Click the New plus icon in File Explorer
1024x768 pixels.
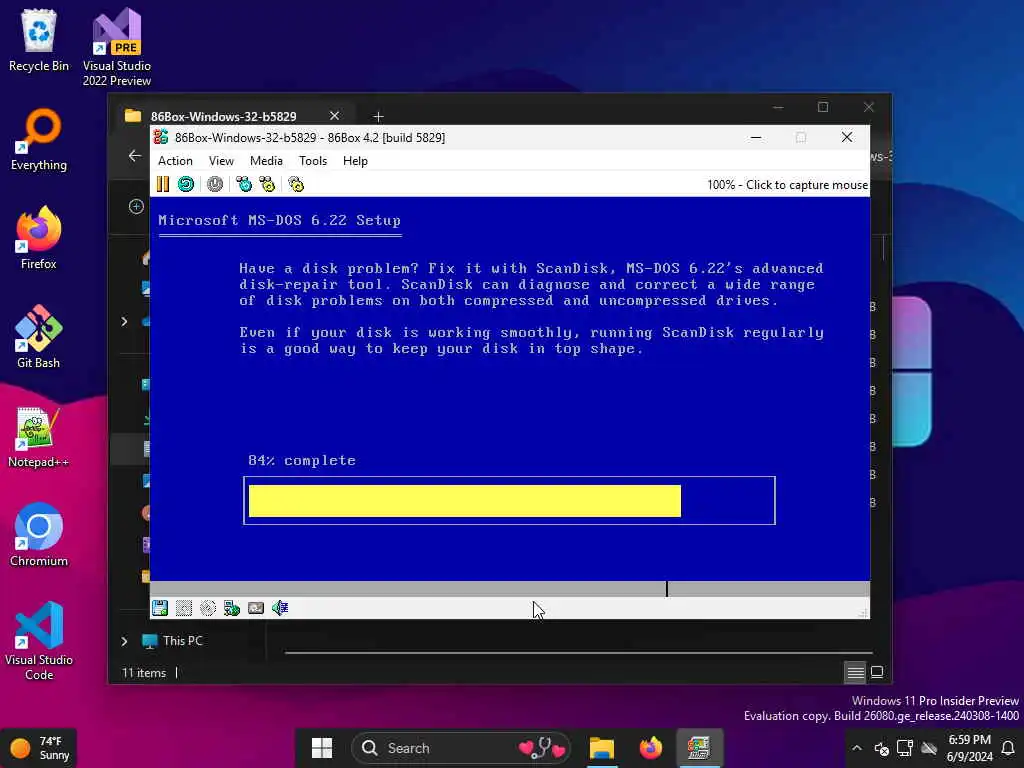click(x=136, y=206)
